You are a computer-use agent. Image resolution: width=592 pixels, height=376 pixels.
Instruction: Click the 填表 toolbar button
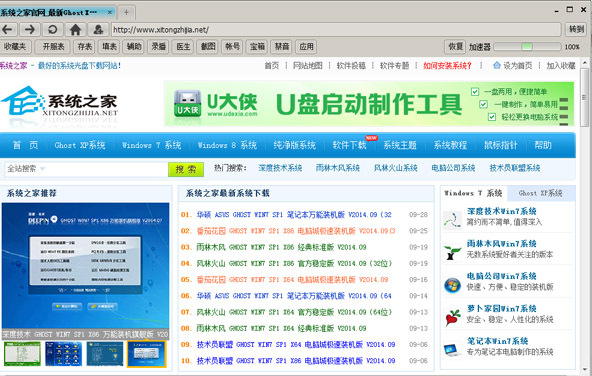[109, 47]
